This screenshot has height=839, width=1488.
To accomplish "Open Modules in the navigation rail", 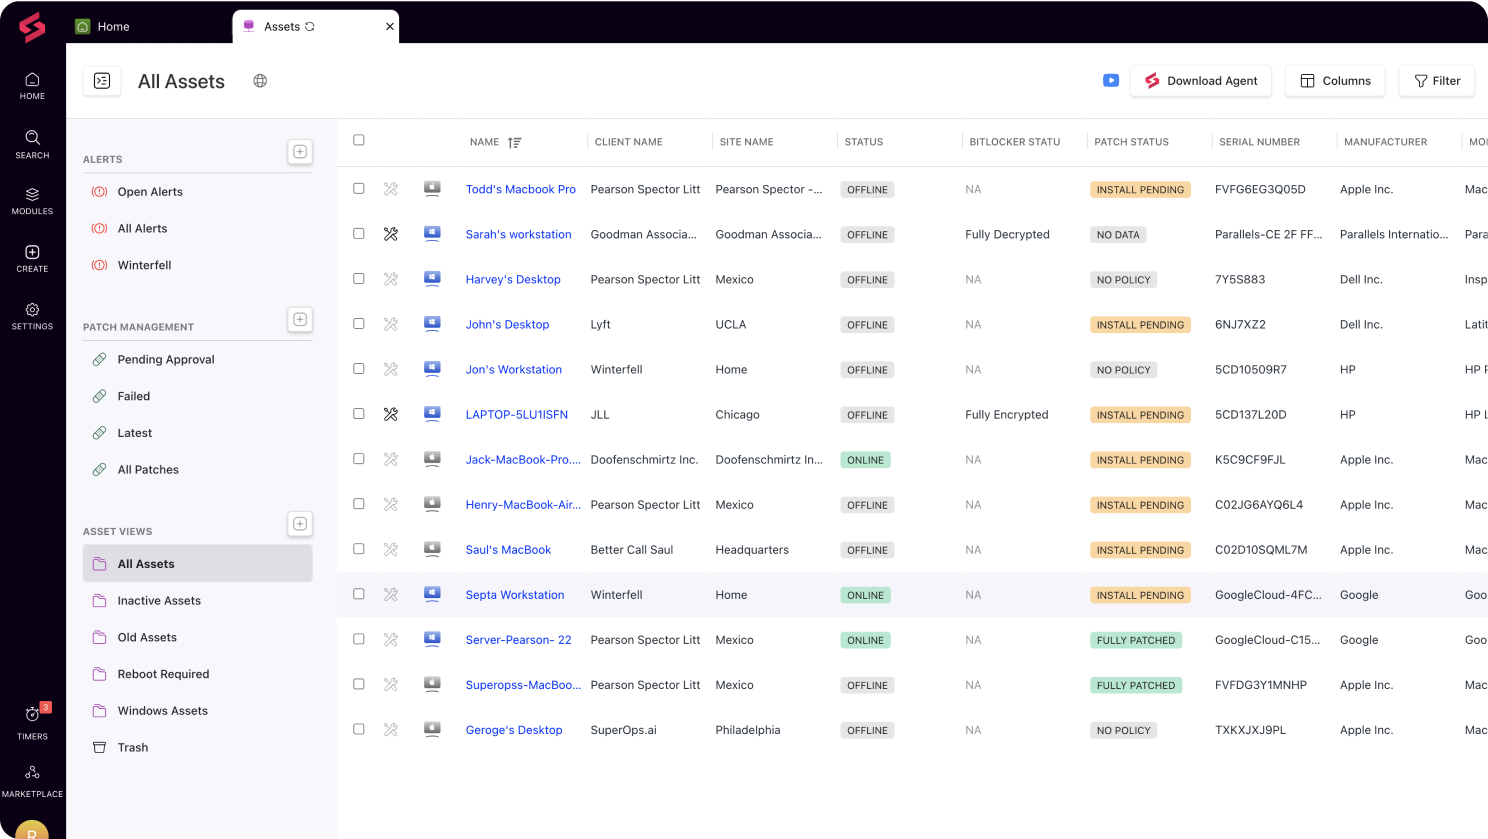I will coord(32,201).
